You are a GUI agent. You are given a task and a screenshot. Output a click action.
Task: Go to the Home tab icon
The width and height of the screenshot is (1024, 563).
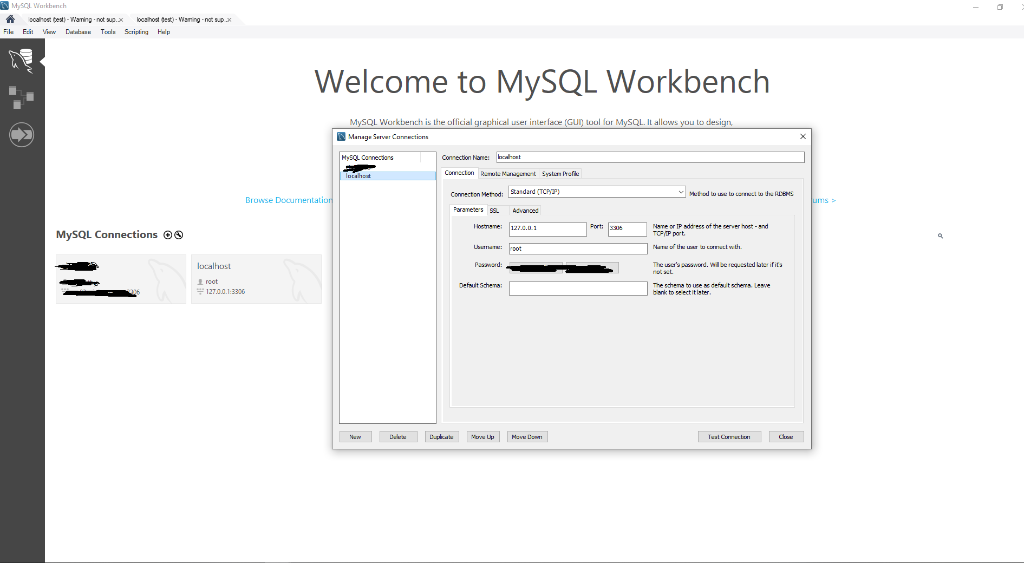point(10,19)
